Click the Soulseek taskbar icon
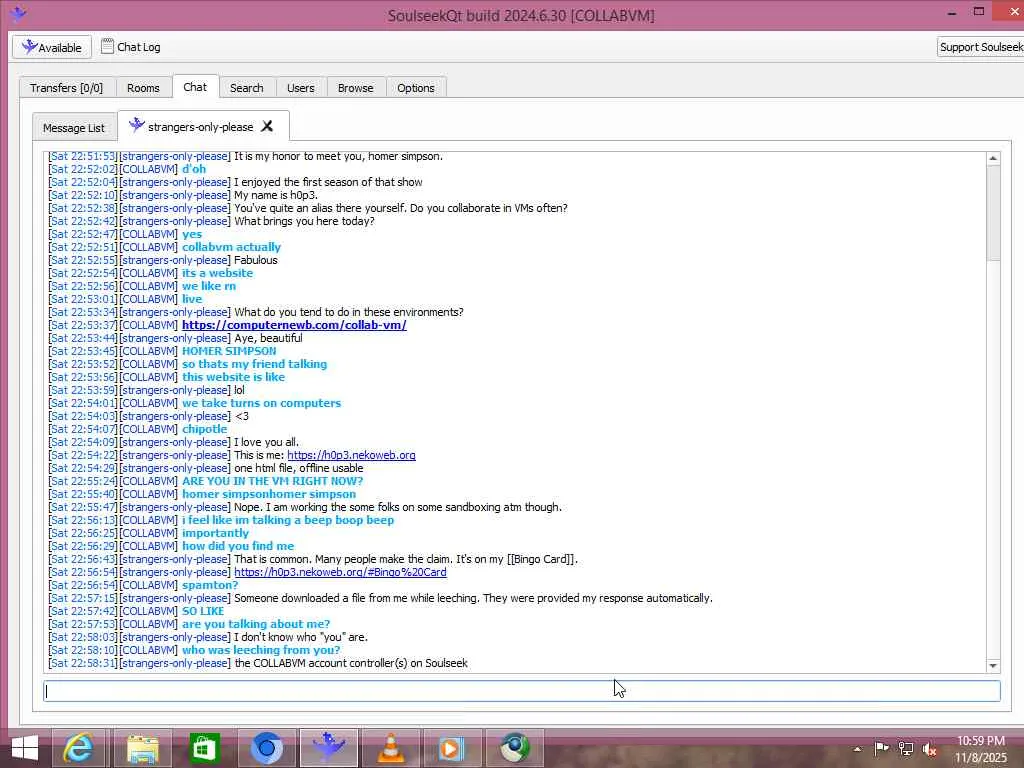 click(328, 748)
